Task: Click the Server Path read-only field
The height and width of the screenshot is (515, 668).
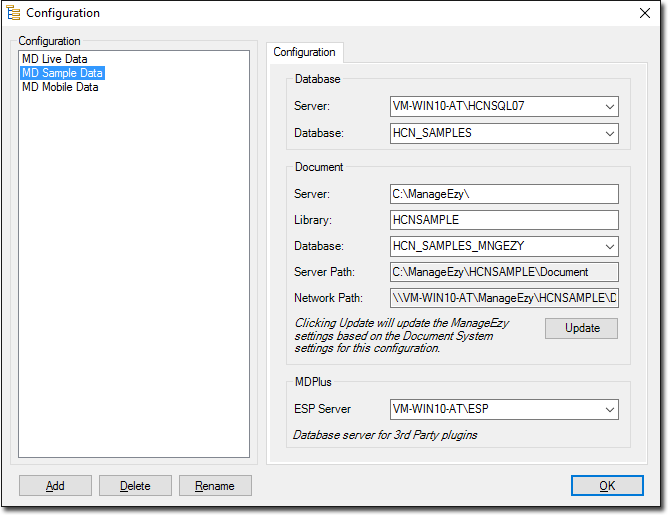Action: pyautogui.click(x=504, y=272)
